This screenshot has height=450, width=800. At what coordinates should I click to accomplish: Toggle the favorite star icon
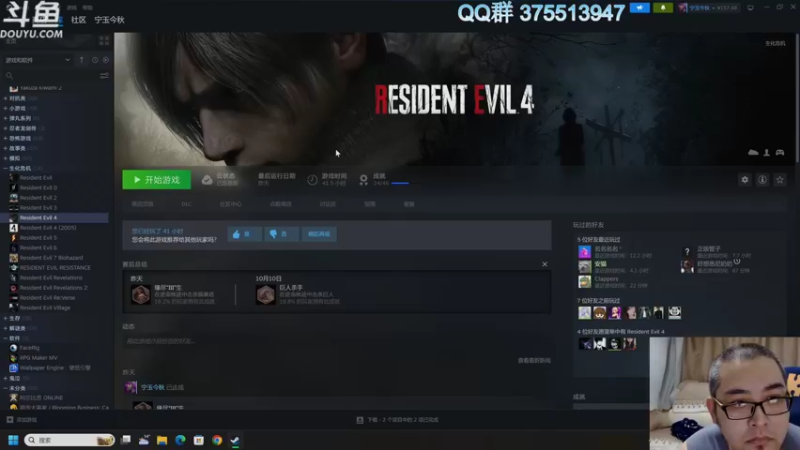[780, 180]
